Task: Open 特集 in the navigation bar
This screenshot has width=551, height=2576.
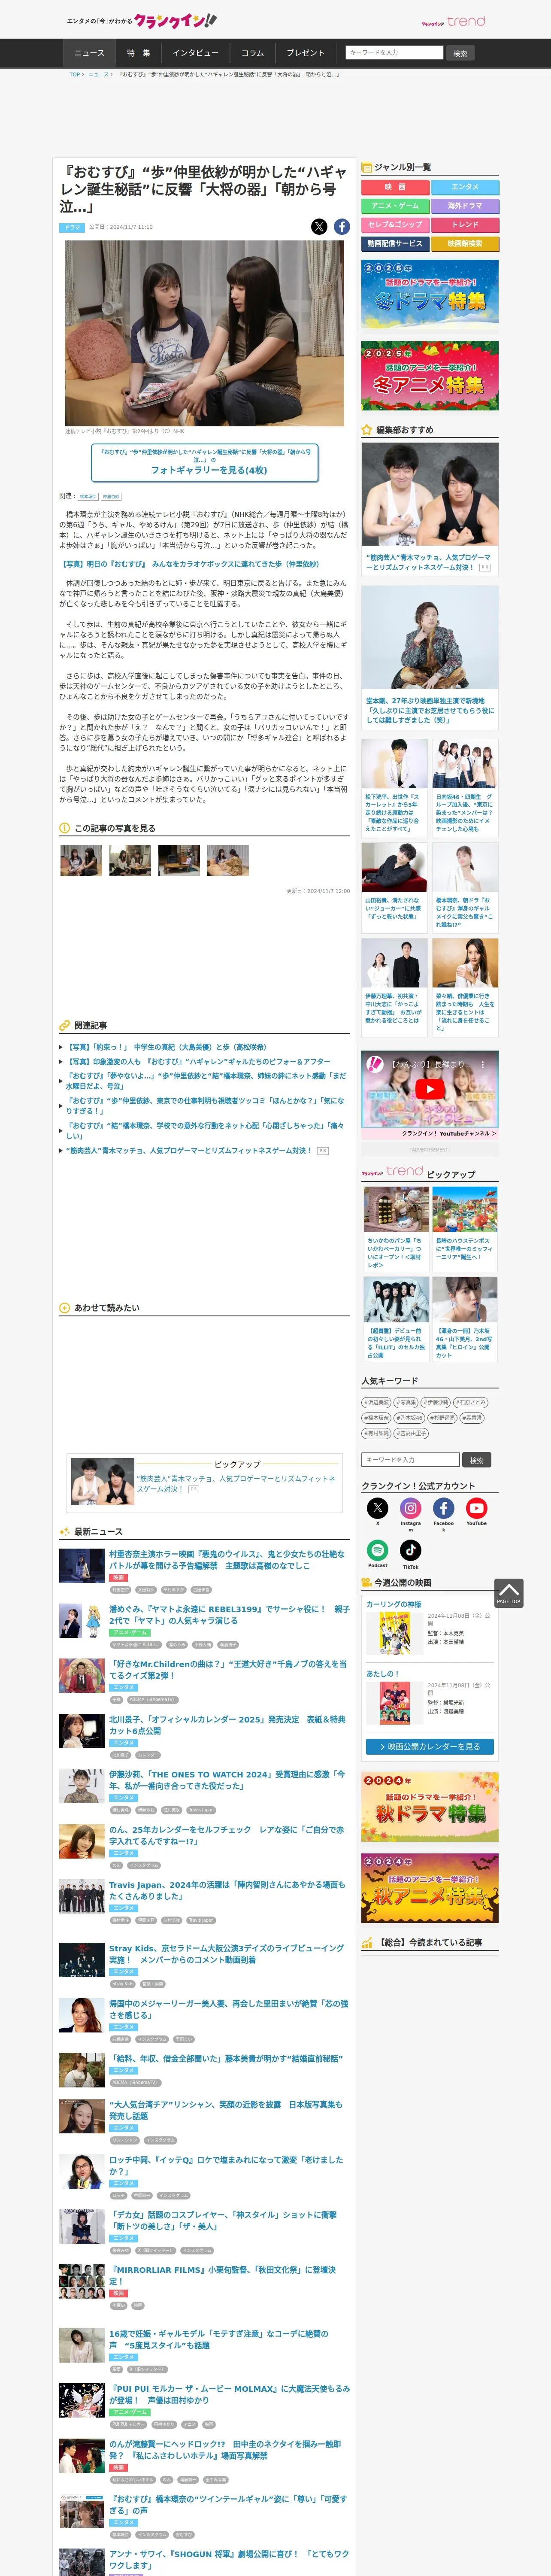Action: [x=138, y=53]
